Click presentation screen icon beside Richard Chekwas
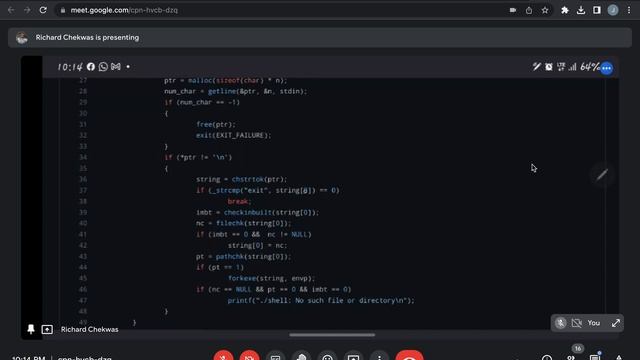This screenshot has width=640, height=360. click(47, 329)
